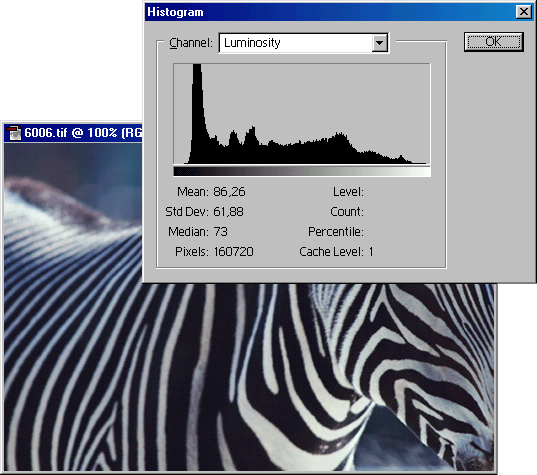Click the Count label

347,212
